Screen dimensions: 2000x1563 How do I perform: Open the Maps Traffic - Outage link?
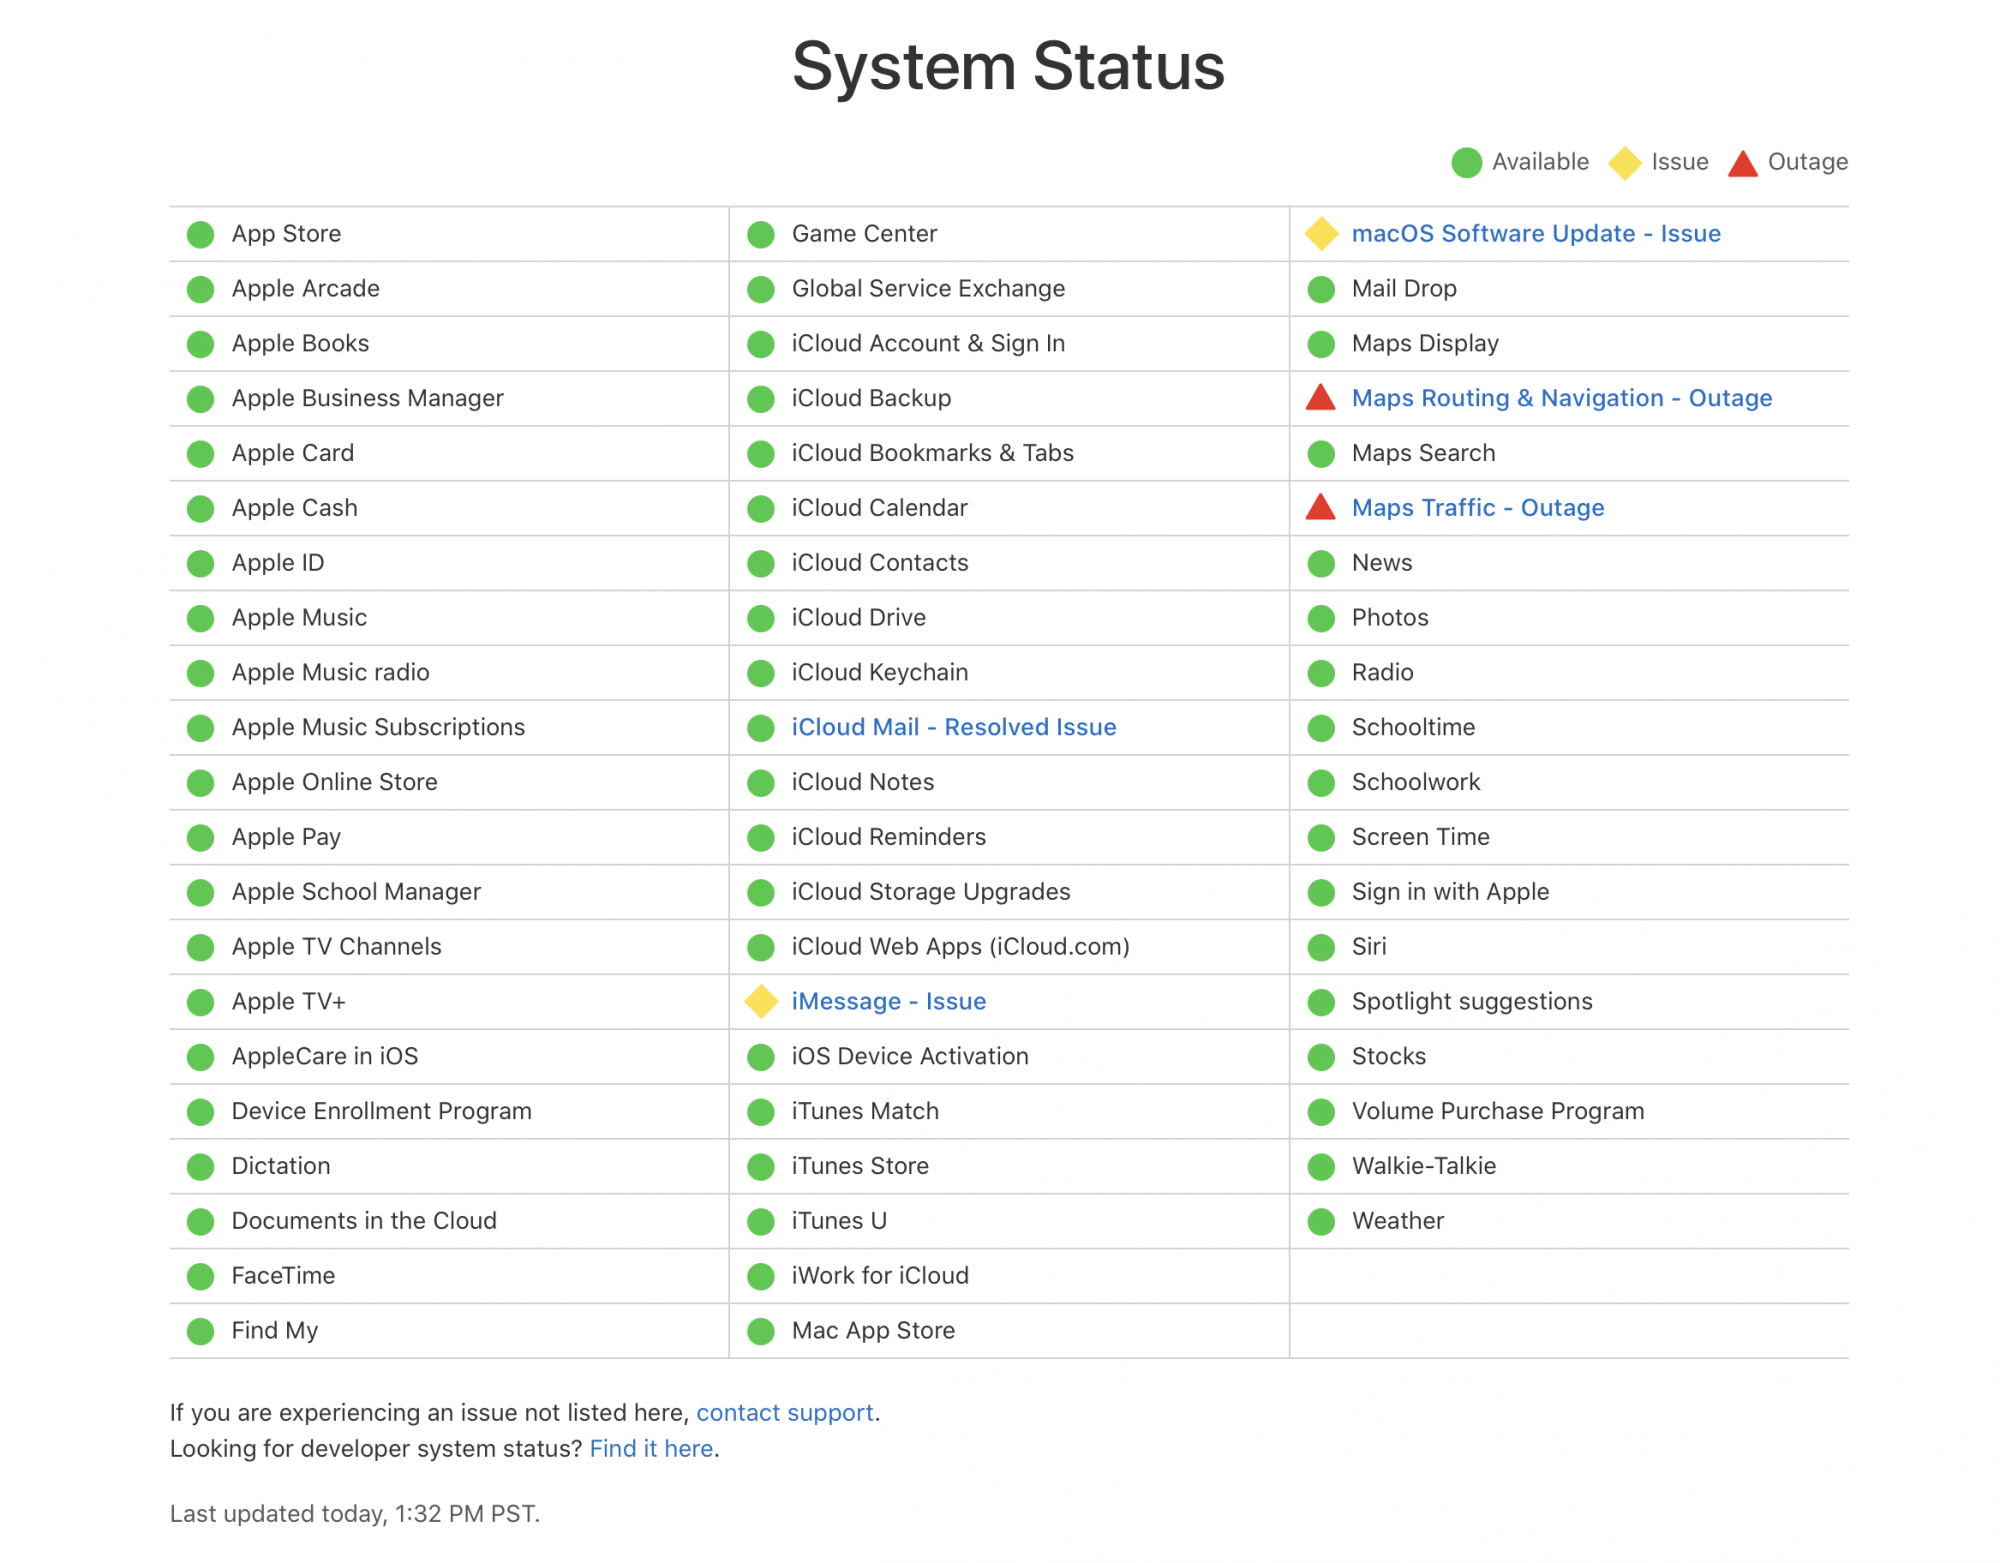coord(1477,508)
